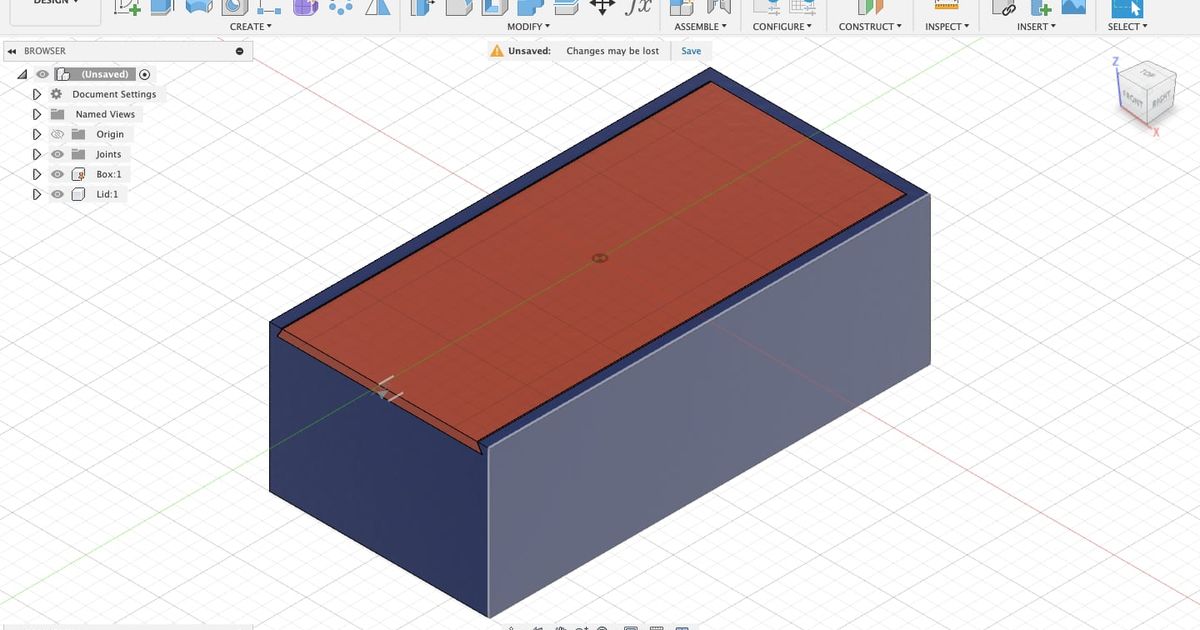Expand the Box:1 component in the browser
Viewport: 1200px width, 630px height.
pyautogui.click(x=37, y=174)
